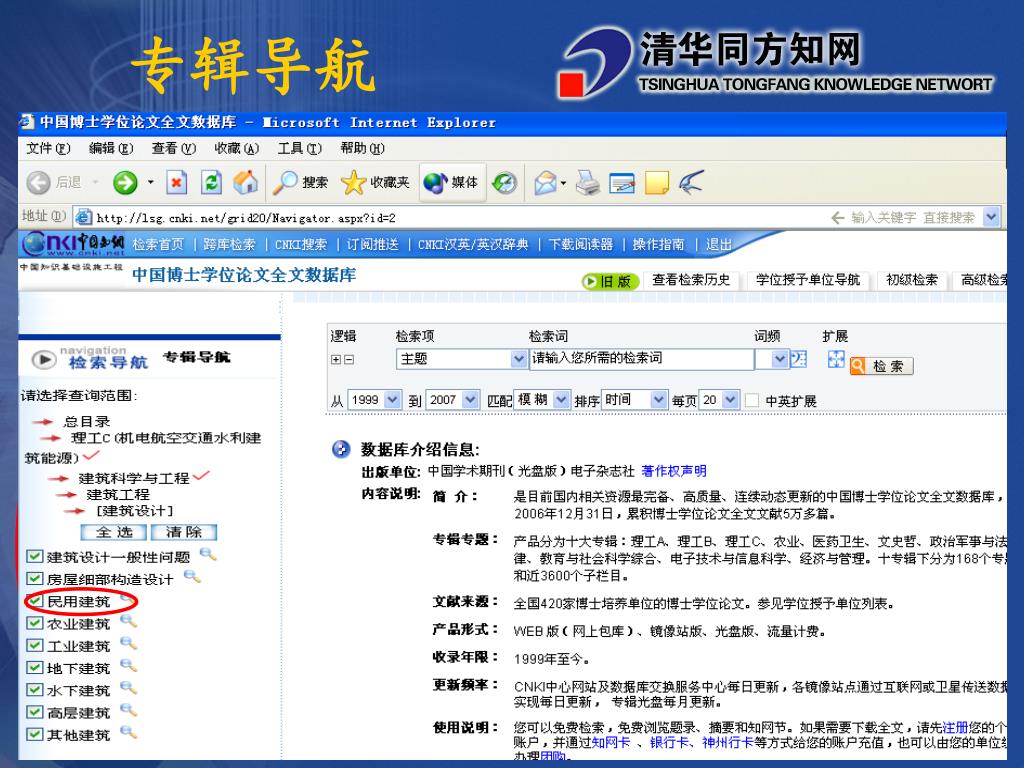The width and height of the screenshot is (1024, 768).
Task: Open the 文件(F) menu
Action: coord(48,148)
